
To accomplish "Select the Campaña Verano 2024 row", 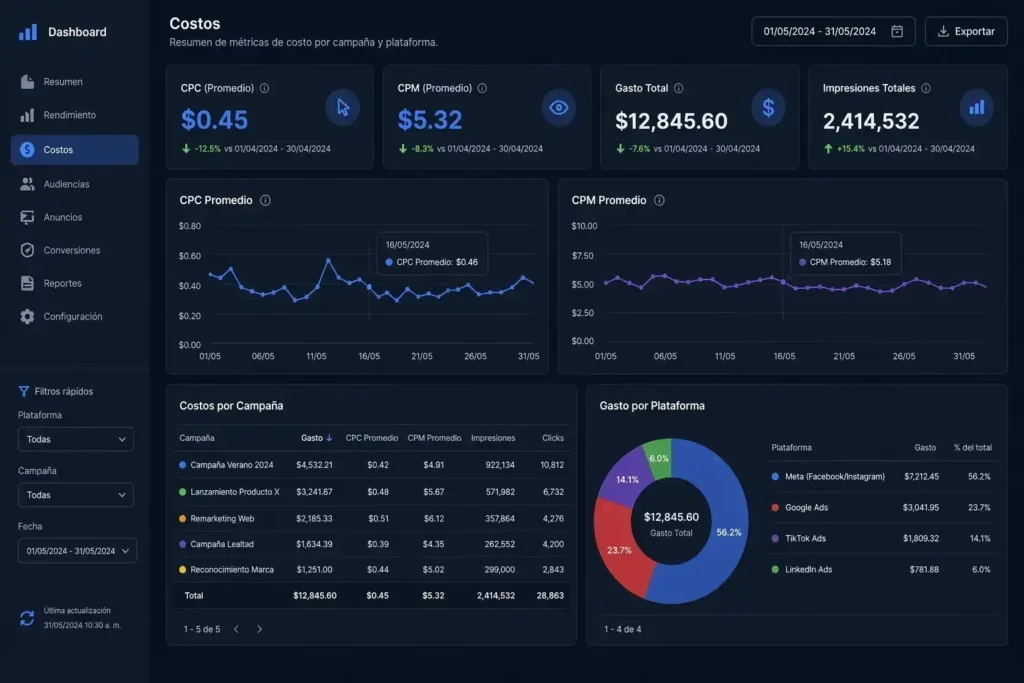I will (231, 465).
